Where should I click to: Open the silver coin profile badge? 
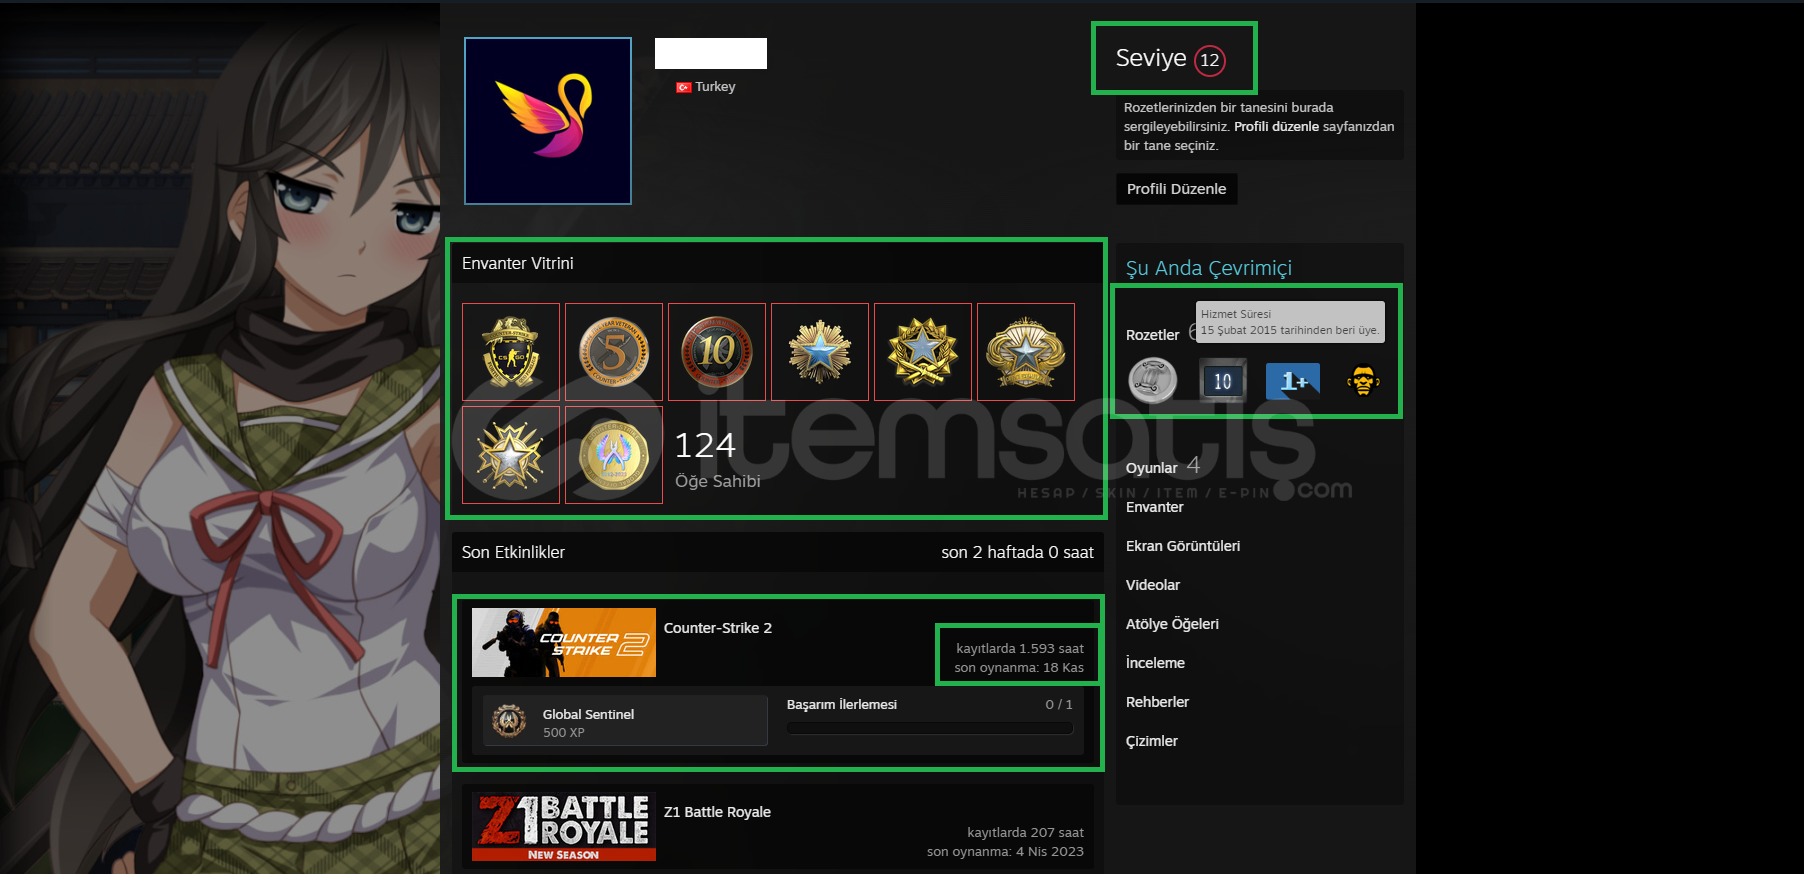click(1152, 381)
